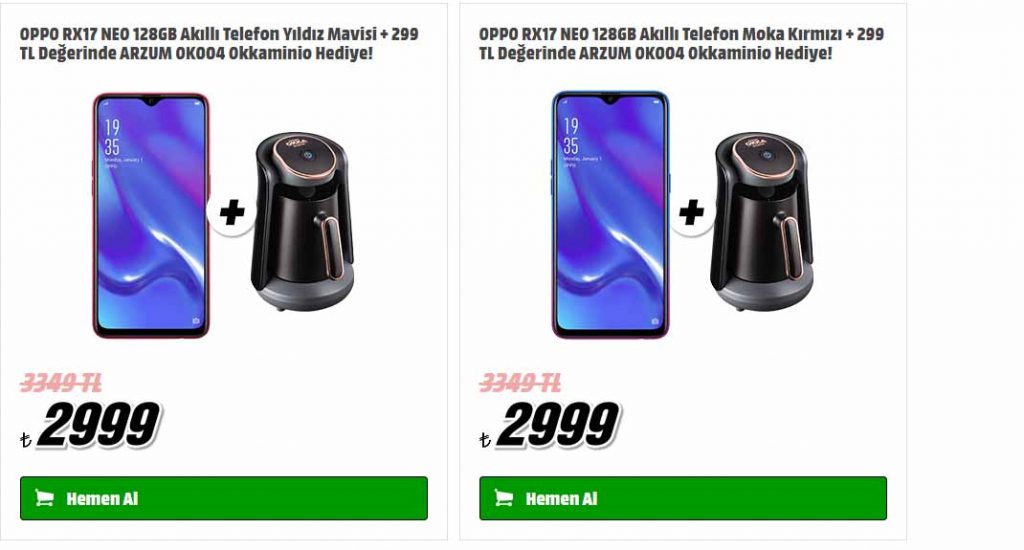Click the 2999 price in the right card
Viewport: 1024px width, 550px height.
point(558,425)
